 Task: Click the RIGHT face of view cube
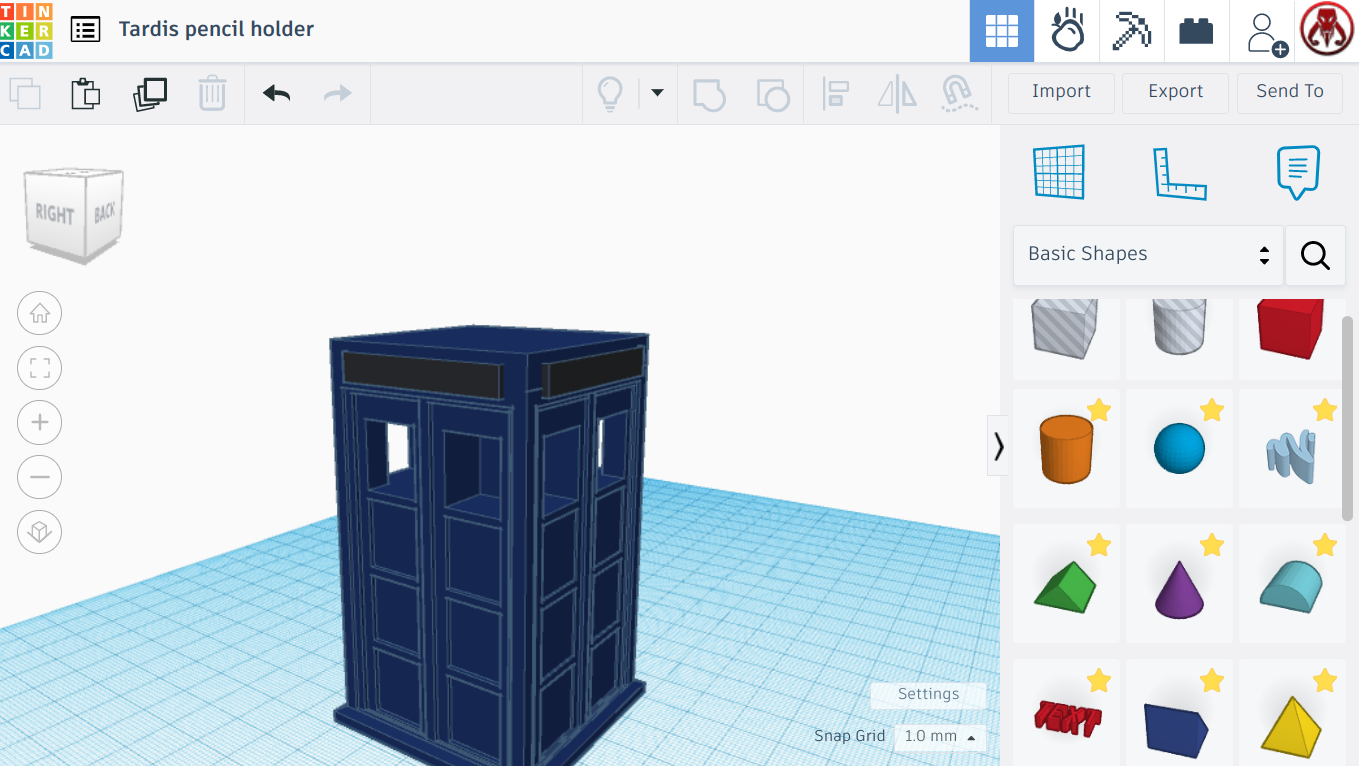point(55,214)
